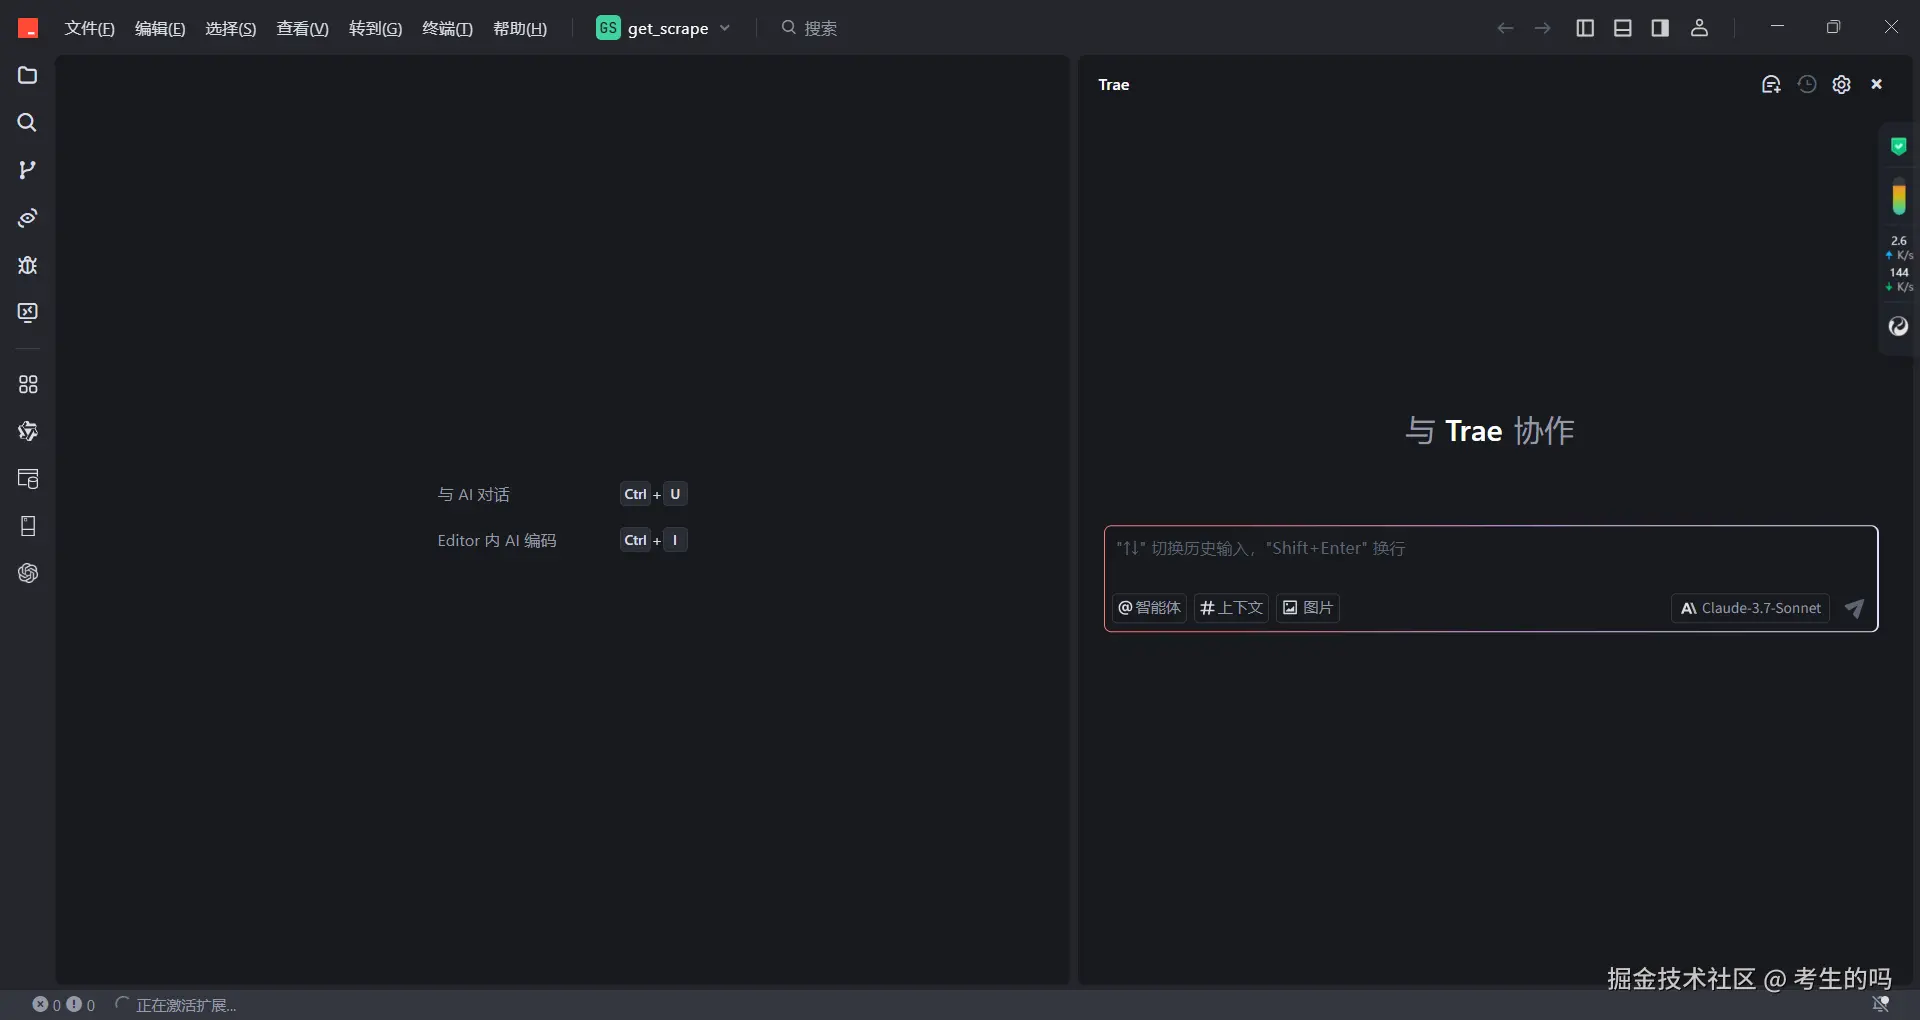Open the Source Control branch icon
1920x1020 pixels.
pos(27,170)
